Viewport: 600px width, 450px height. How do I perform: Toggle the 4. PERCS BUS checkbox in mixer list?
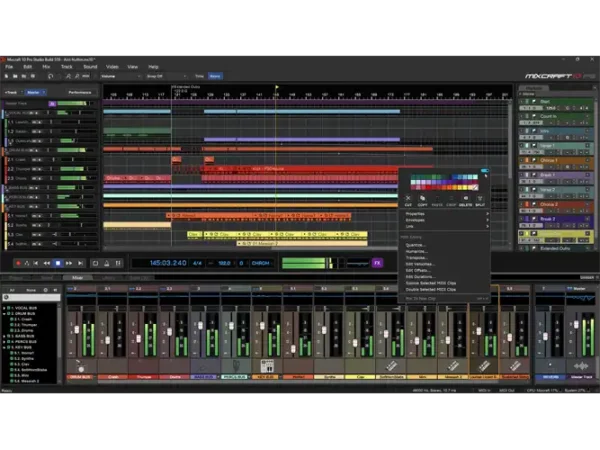pyautogui.click(x=8, y=342)
